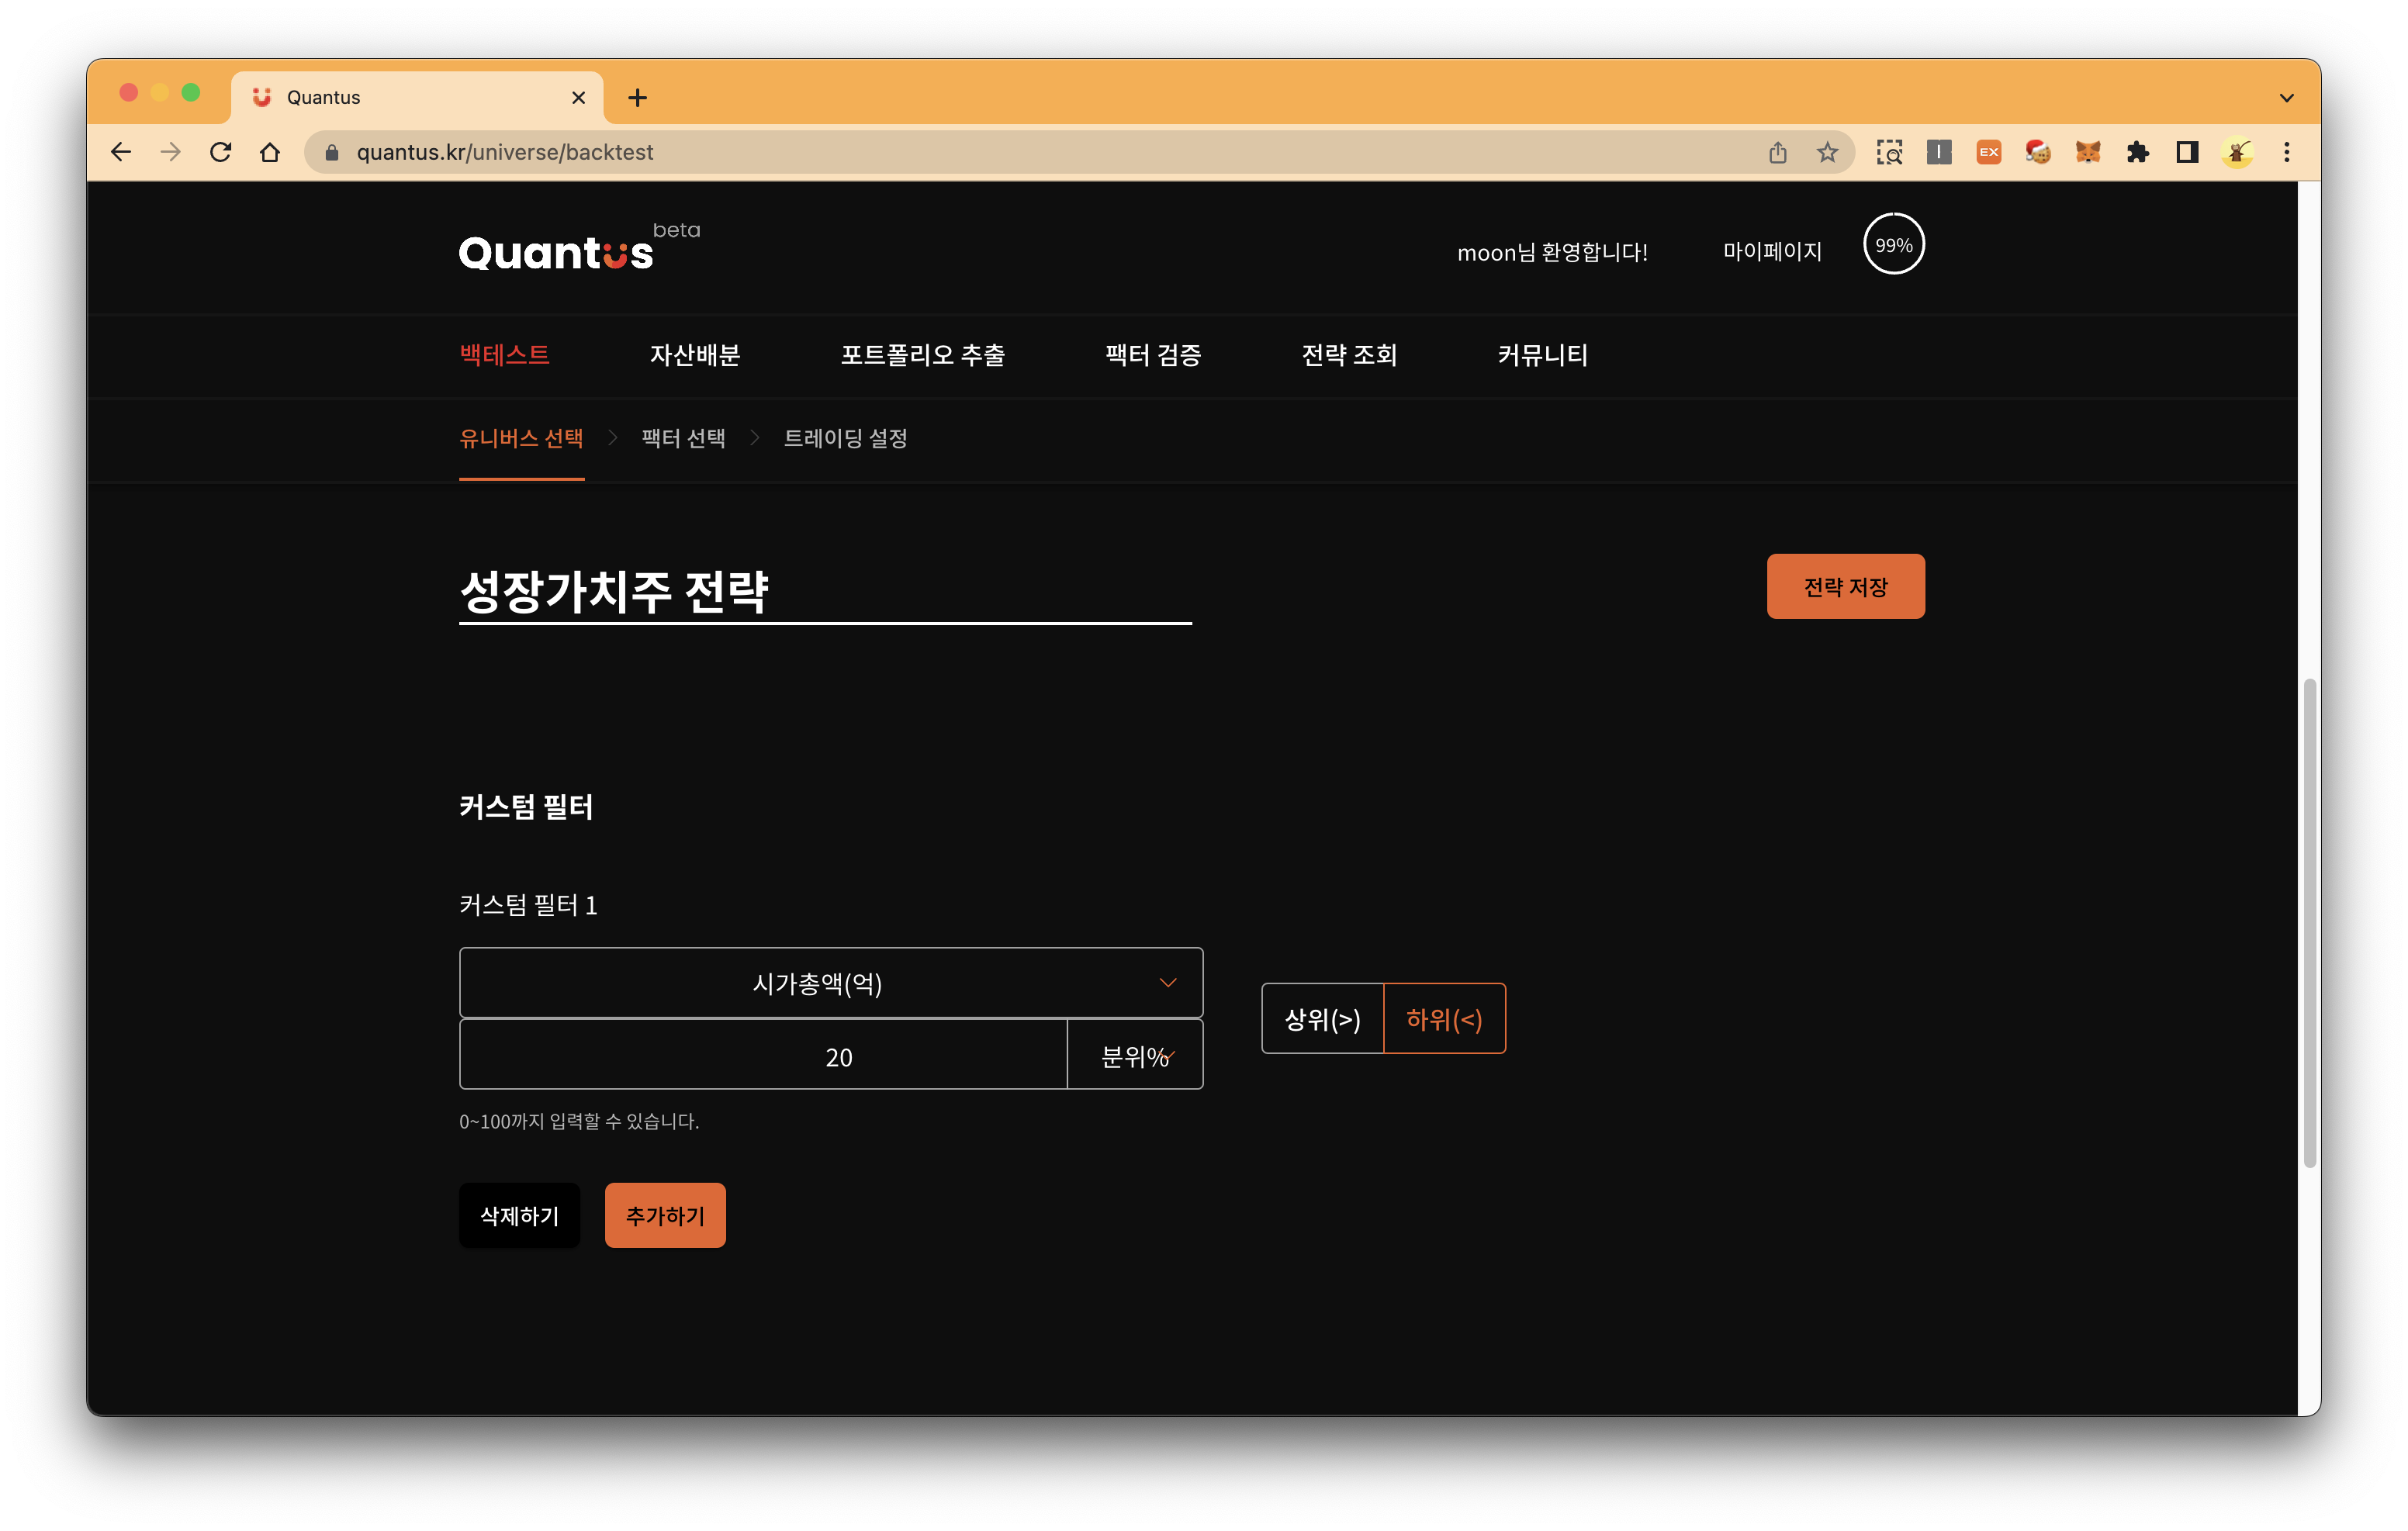Open Chrome's three-dot menu
The image size is (2408, 1531).
2287,152
